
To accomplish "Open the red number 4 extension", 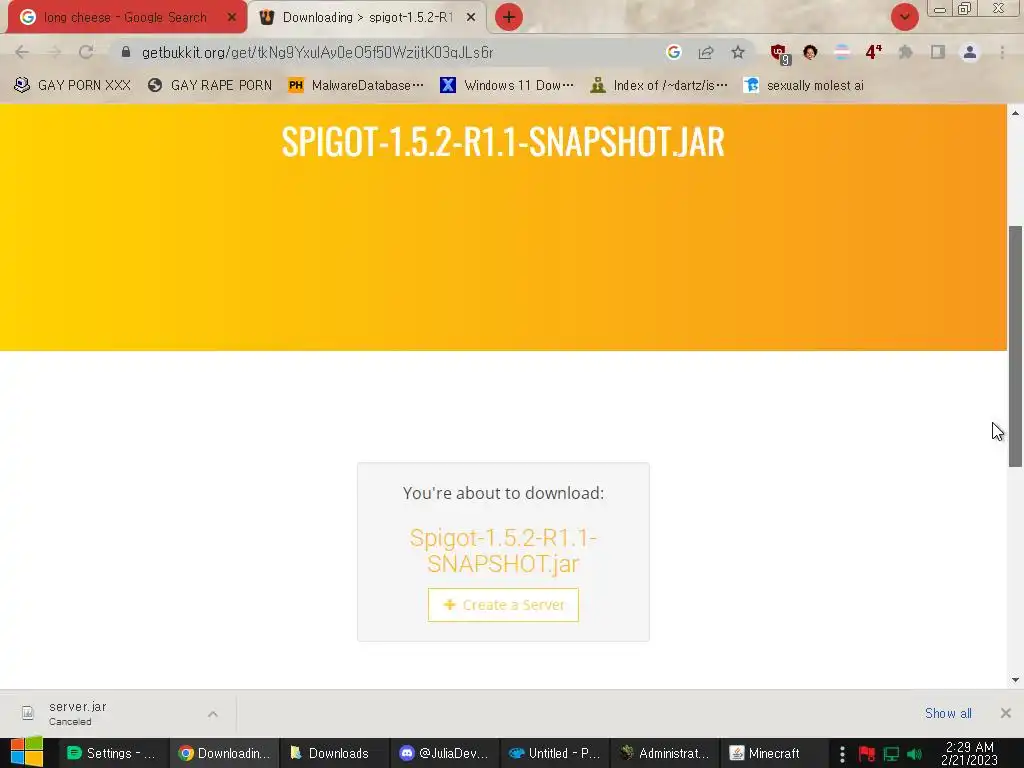I will pos(874,52).
